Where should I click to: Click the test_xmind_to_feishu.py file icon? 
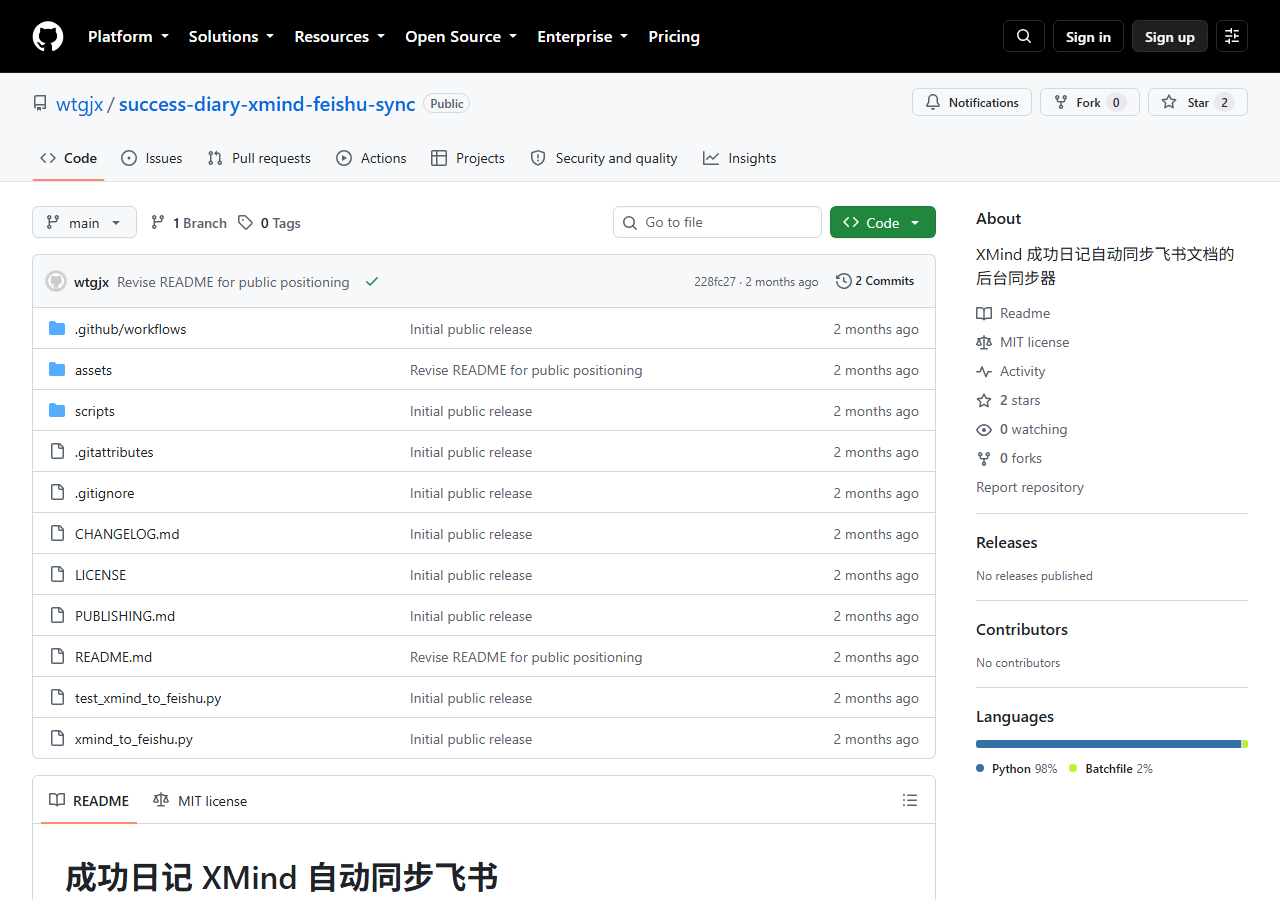click(57, 698)
